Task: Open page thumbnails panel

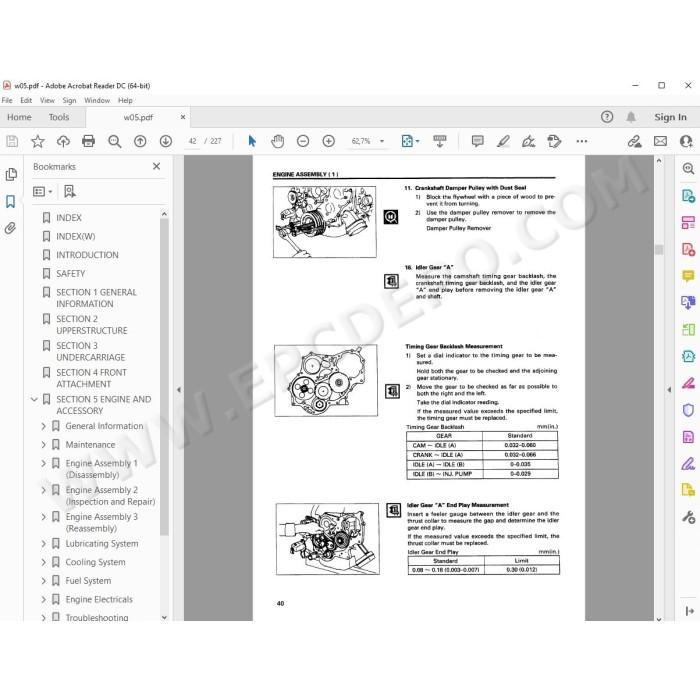Action: click(x=11, y=175)
